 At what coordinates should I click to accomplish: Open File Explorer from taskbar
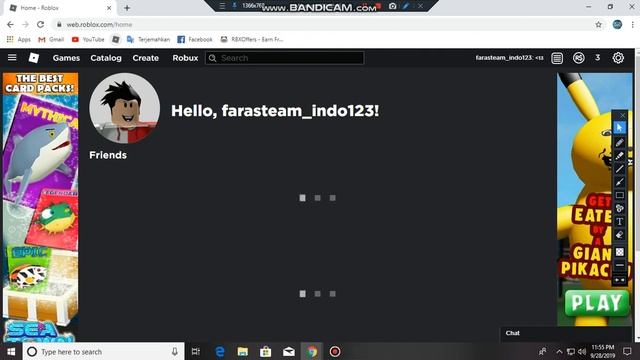coord(242,351)
